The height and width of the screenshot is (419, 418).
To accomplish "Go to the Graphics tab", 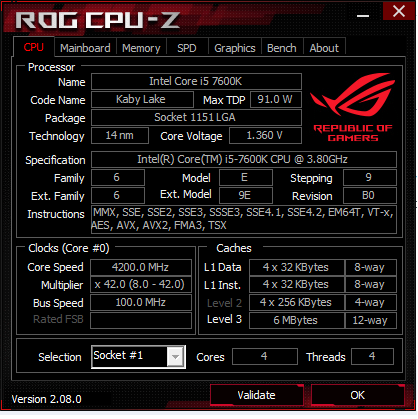I will tap(235, 48).
